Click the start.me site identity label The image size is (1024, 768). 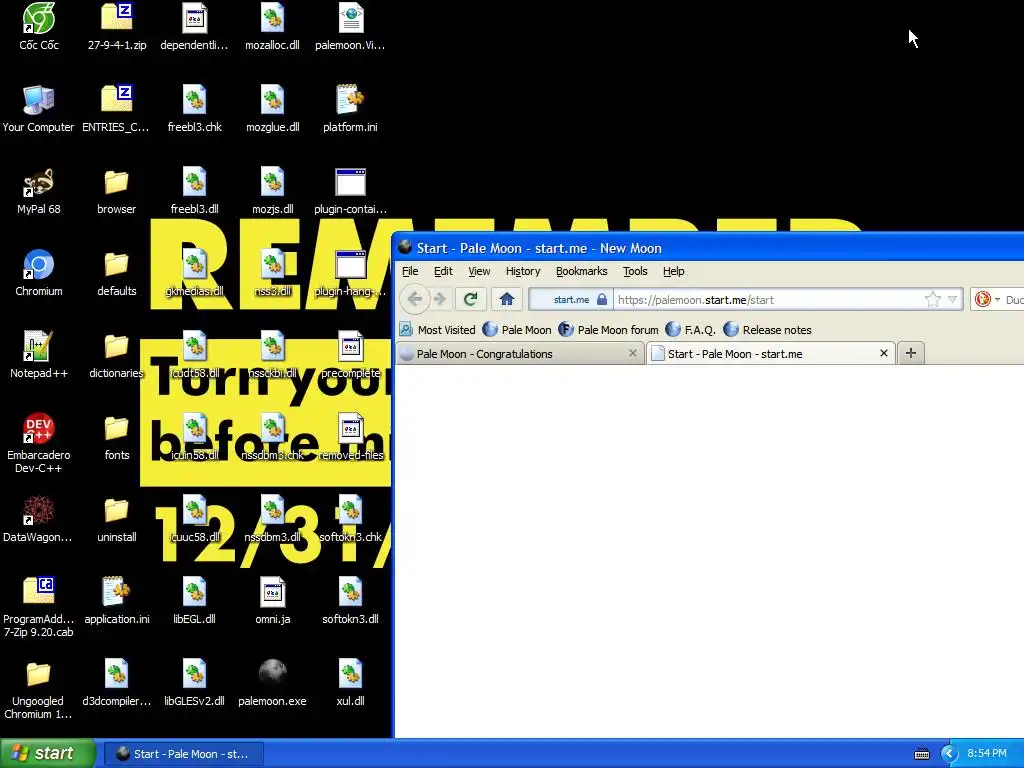(571, 300)
